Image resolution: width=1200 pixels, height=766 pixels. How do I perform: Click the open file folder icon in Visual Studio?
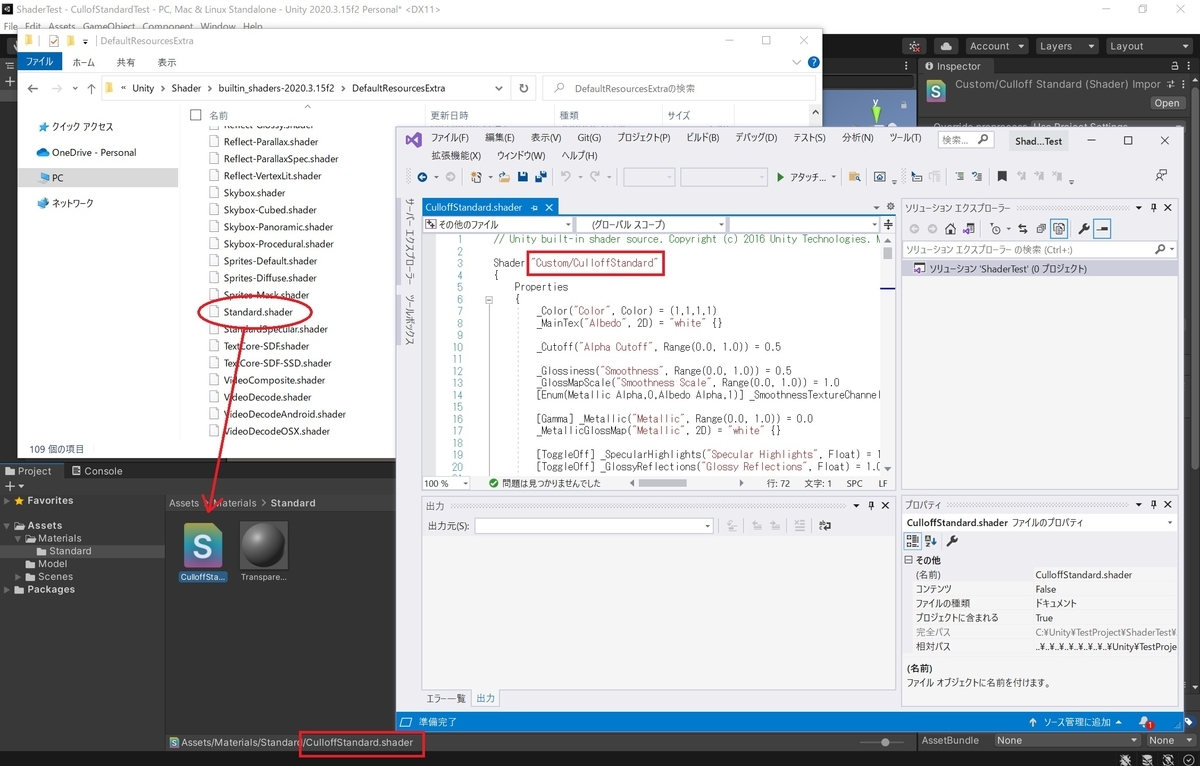(x=504, y=177)
